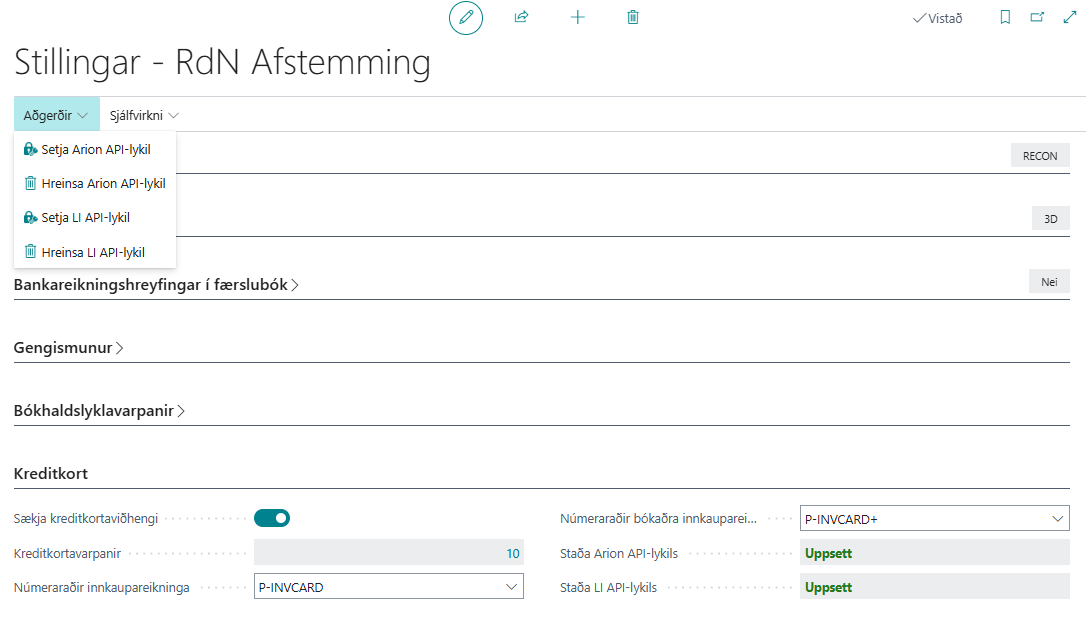Select Setja Arion API-lykil menu entry
This screenshot has height=625, width=1087.
(x=95, y=150)
